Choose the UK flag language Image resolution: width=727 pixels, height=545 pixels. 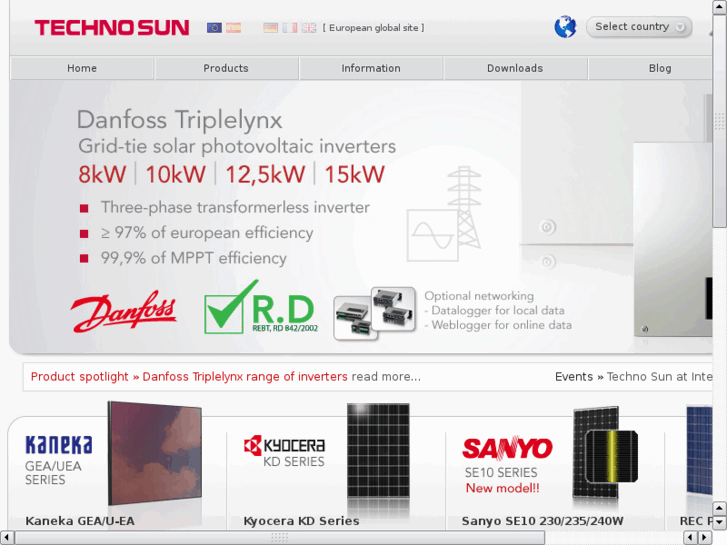coord(309,28)
